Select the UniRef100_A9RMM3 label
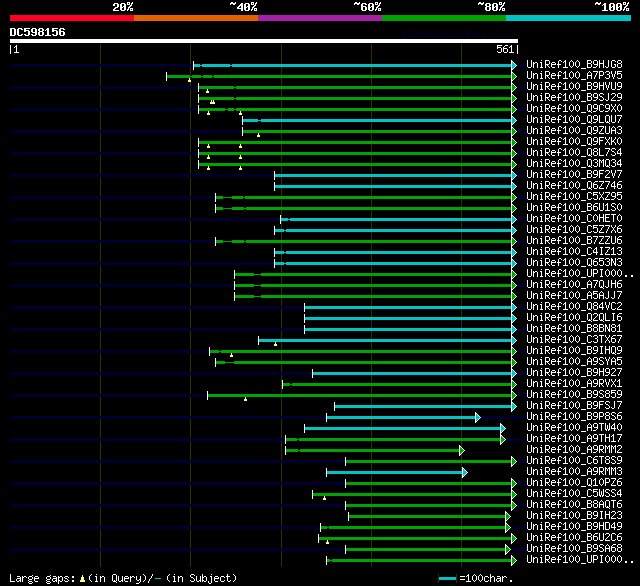Screen dimensions: 640x586 (574, 472)
